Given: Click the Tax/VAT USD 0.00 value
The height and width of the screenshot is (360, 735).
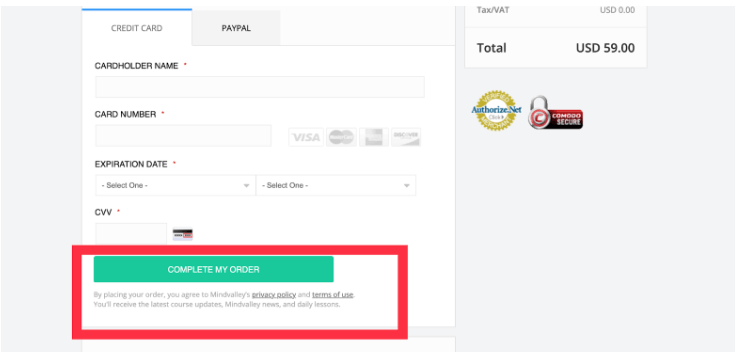Looking at the screenshot, I should tap(617, 10).
